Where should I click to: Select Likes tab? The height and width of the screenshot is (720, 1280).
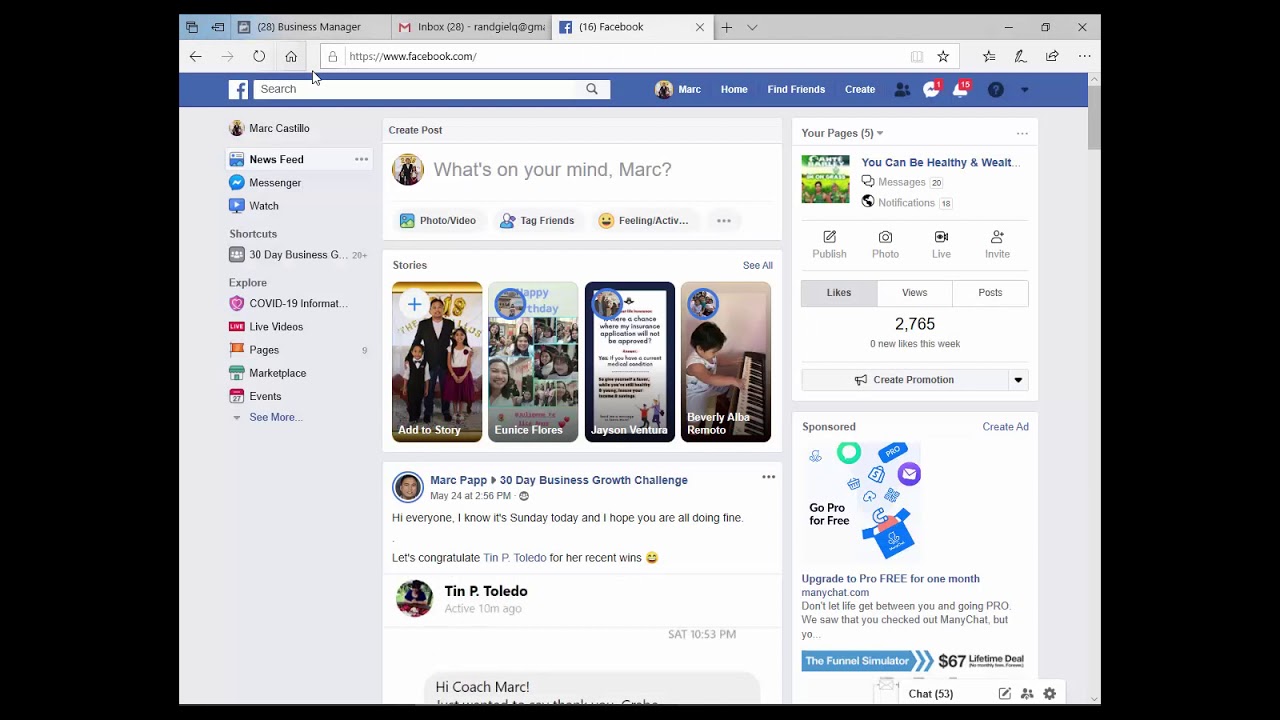(839, 293)
